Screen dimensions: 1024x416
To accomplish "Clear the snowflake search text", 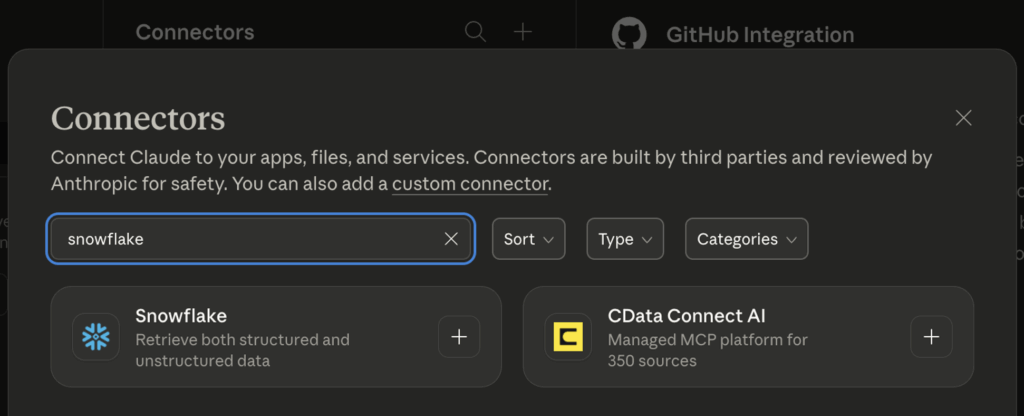I will [451, 239].
